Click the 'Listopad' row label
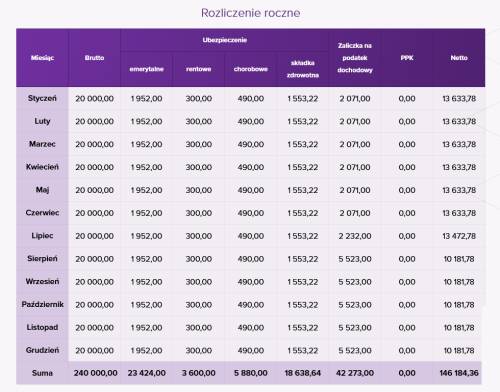The width and height of the screenshot is (500, 392). pos(42,327)
